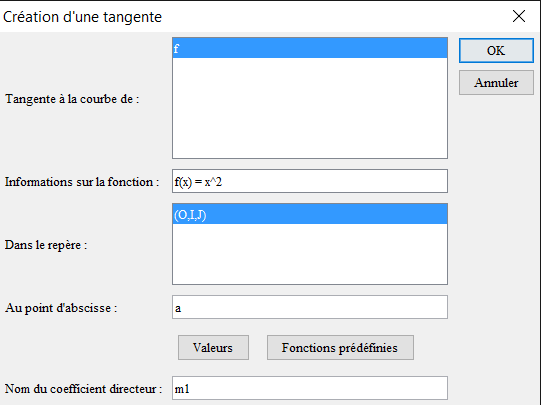Open Fonctions prédéfinies button
Image resolution: width=541 pixels, height=405 pixels.
(340, 348)
